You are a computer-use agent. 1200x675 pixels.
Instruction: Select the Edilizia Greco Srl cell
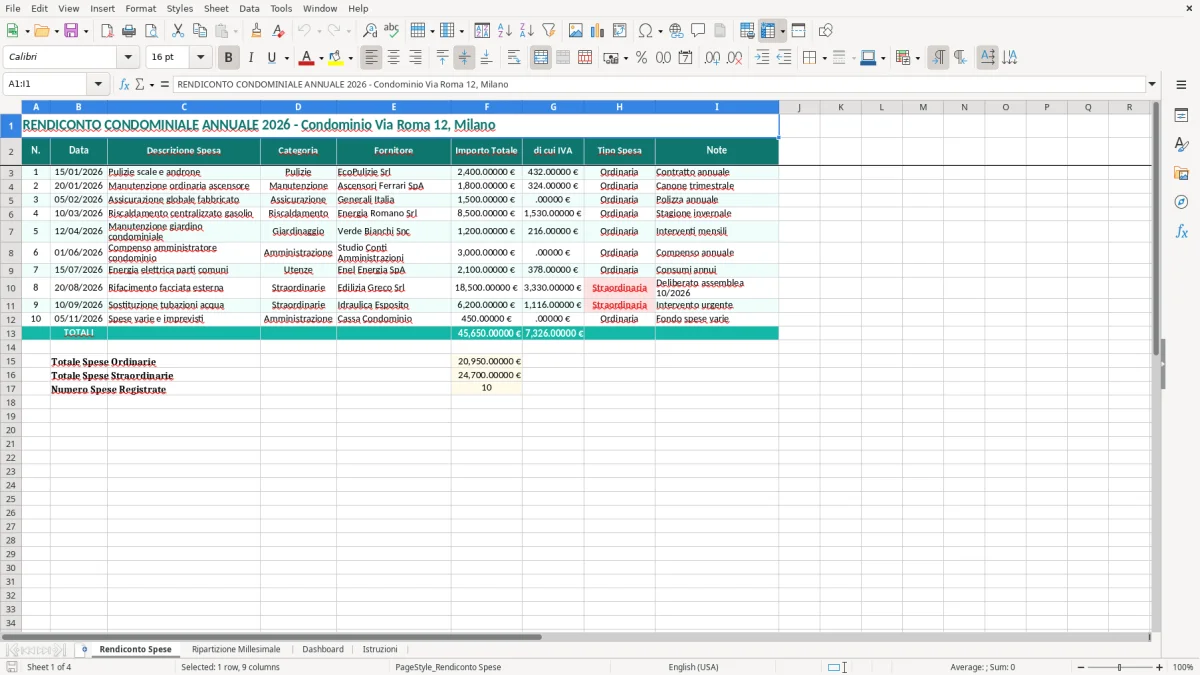coord(393,288)
